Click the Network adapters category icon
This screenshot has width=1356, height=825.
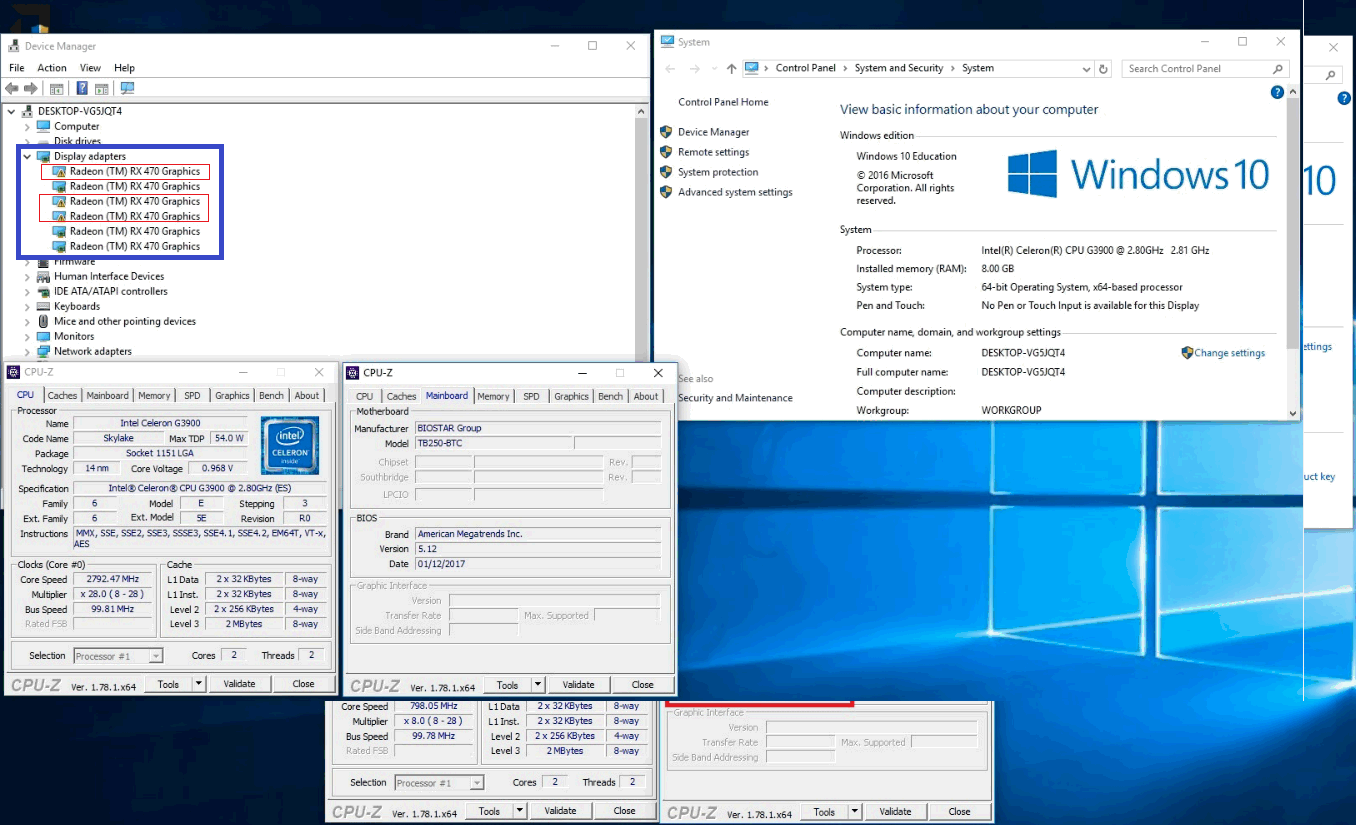pyautogui.click(x=43, y=351)
